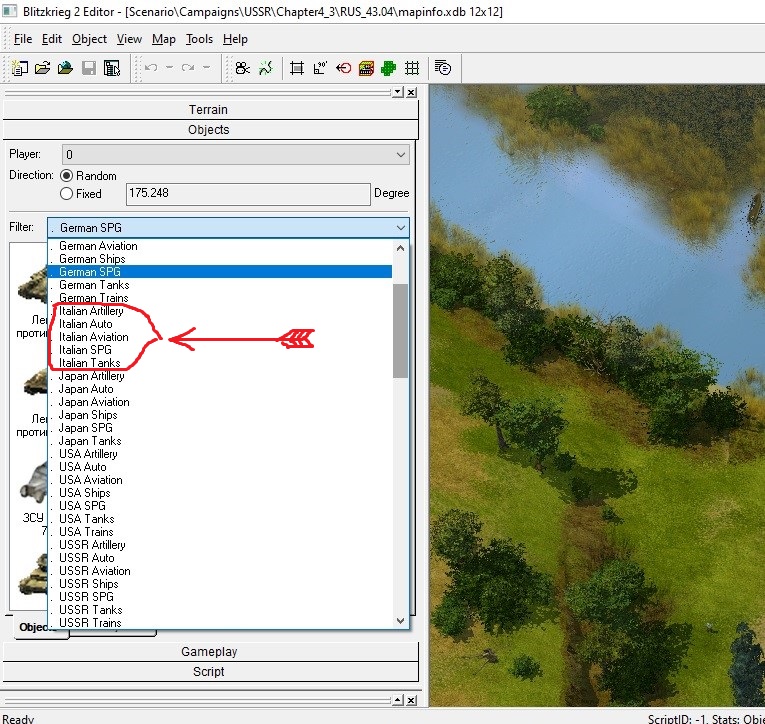The width and height of the screenshot is (765, 724).
Task: Click the green cross-shaped blocks icon
Action: [x=389, y=68]
